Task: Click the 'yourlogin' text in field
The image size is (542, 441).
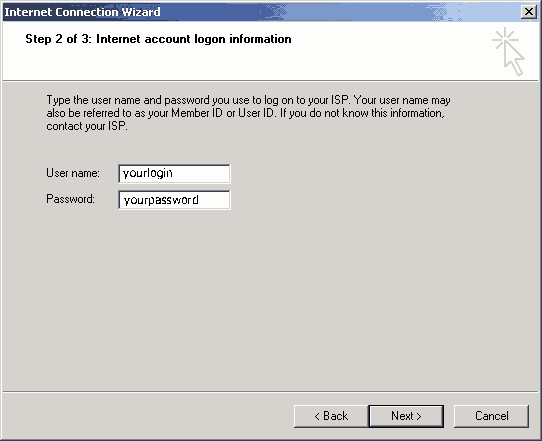Action: click(148, 173)
